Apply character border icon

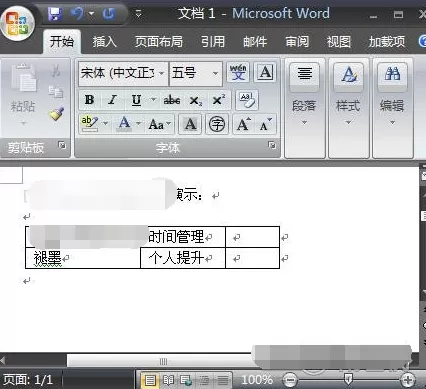point(265,72)
